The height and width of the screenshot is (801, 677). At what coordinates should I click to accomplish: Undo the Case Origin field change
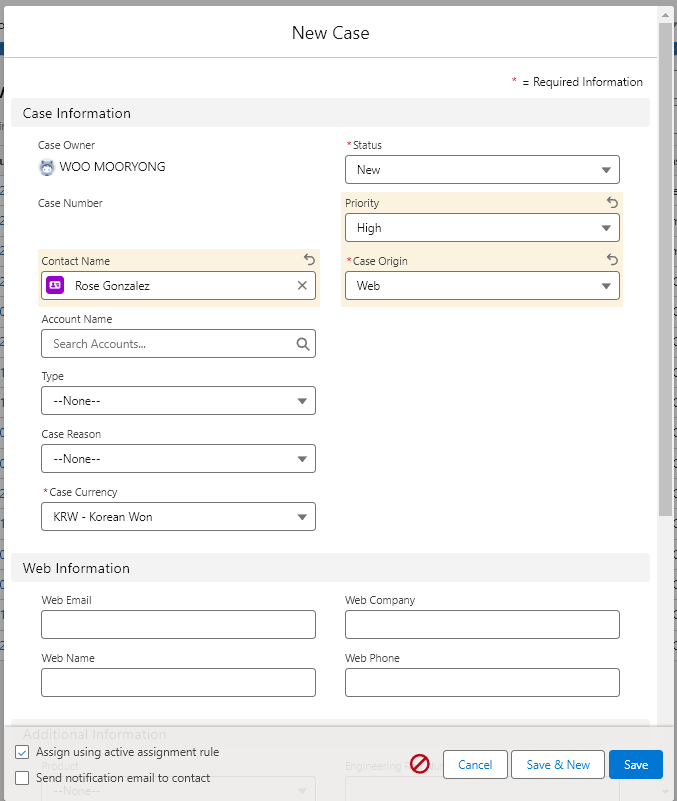[x=613, y=260]
